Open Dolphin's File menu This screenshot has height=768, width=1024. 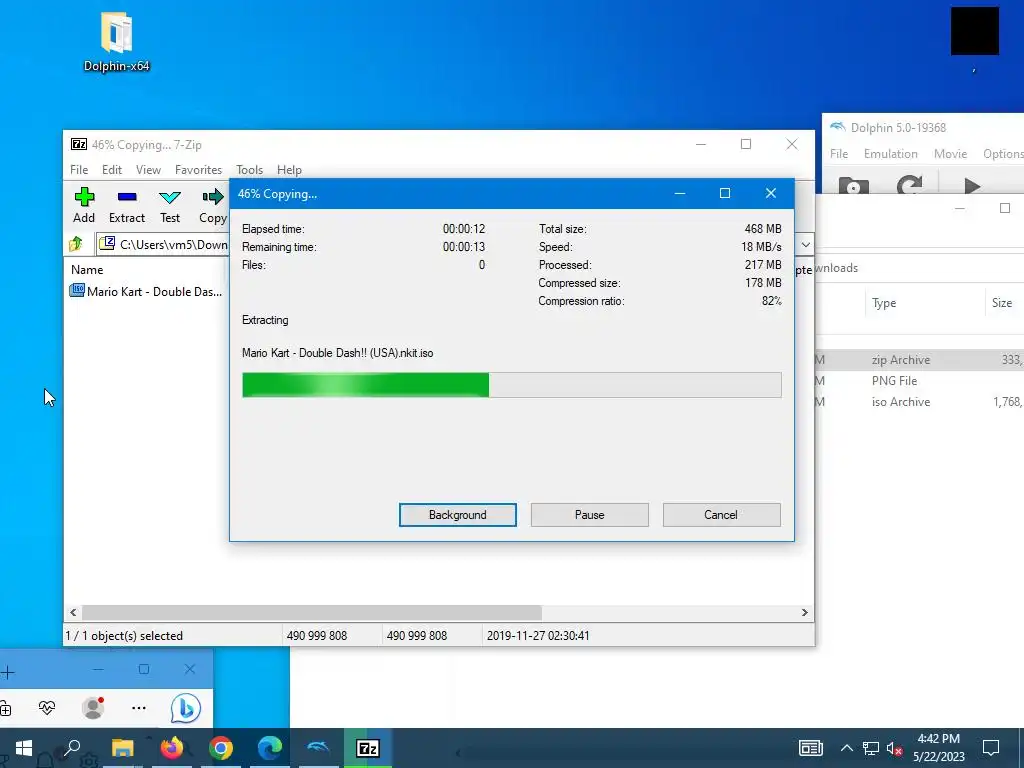point(839,153)
